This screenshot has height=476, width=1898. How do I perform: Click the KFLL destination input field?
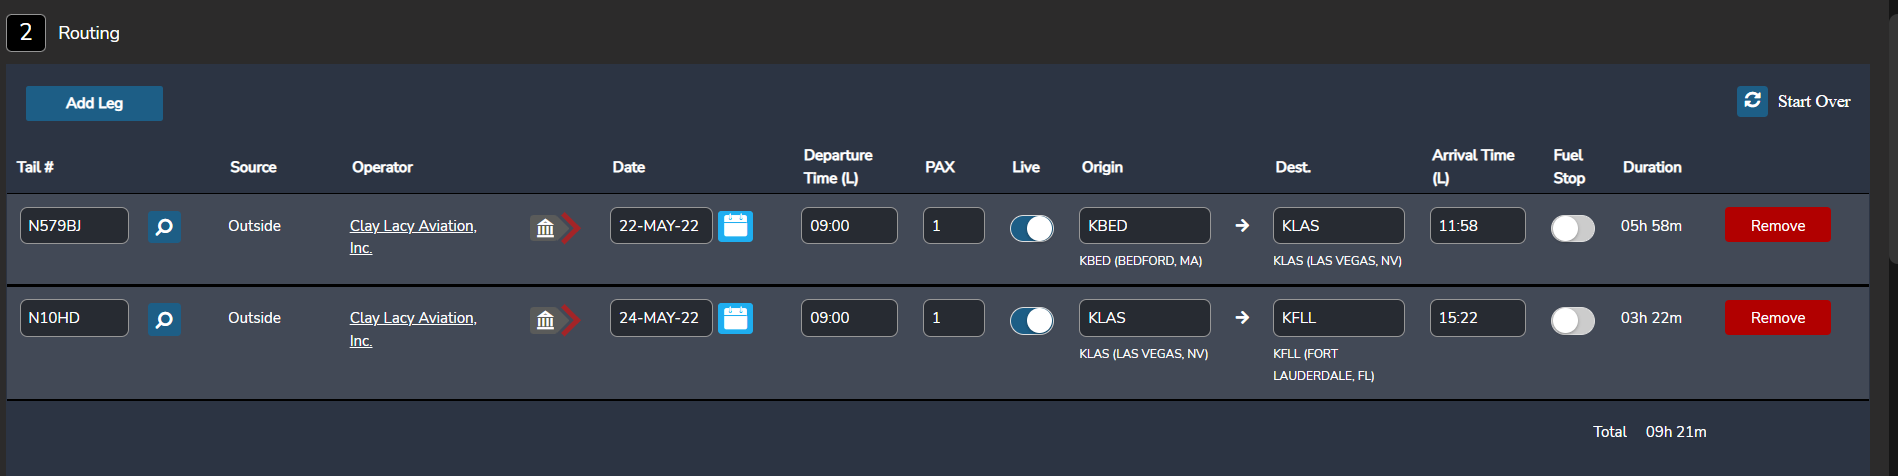(1338, 317)
